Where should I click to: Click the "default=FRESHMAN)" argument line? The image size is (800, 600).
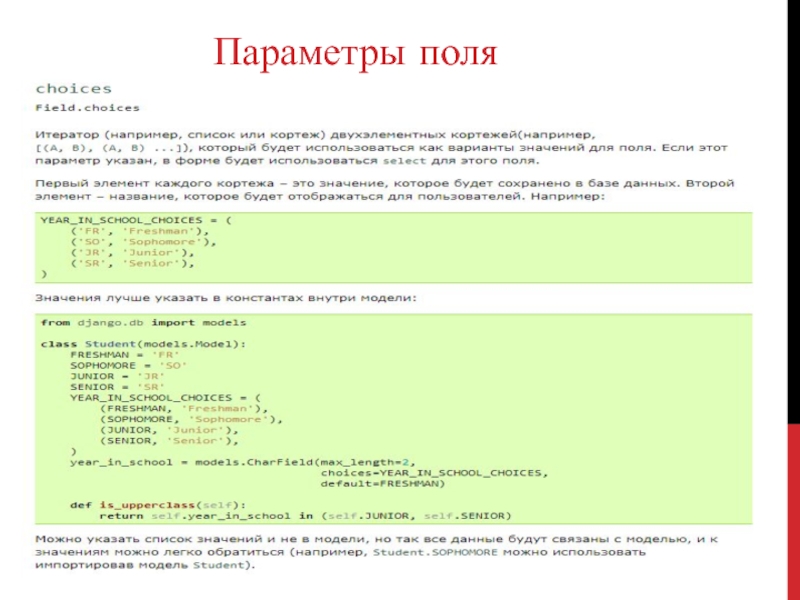pos(382,483)
